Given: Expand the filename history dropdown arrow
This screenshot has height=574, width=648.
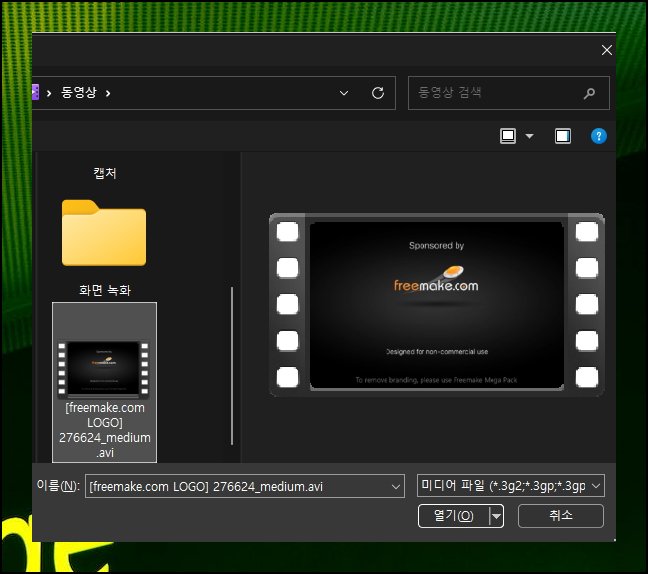Looking at the screenshot, I should pos(395,486).
